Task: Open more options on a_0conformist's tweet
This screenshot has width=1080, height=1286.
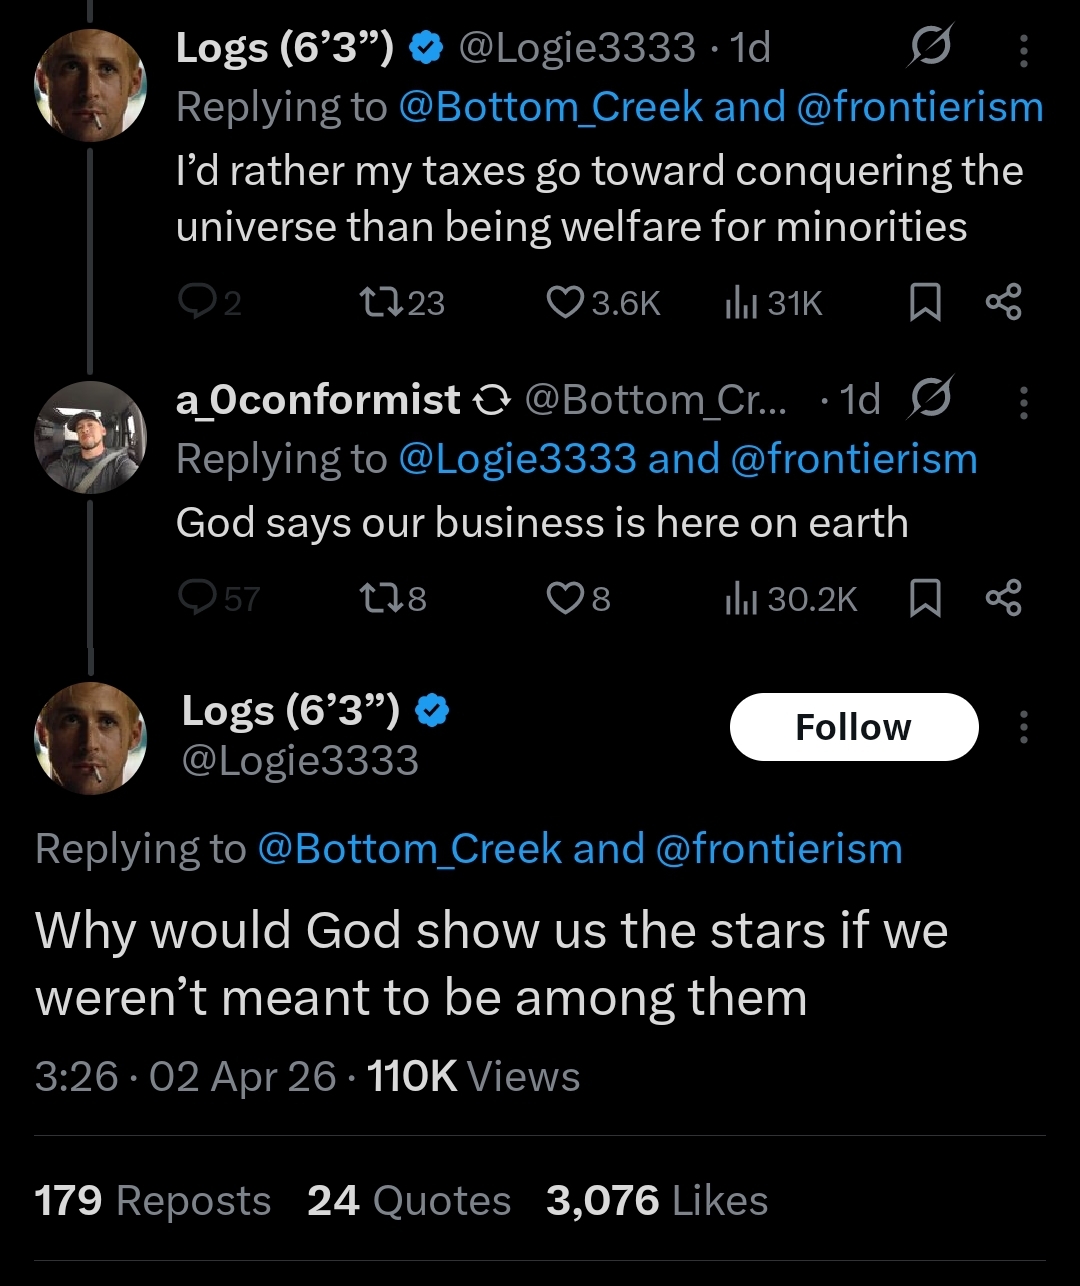Action: [x=1023, y=402]
